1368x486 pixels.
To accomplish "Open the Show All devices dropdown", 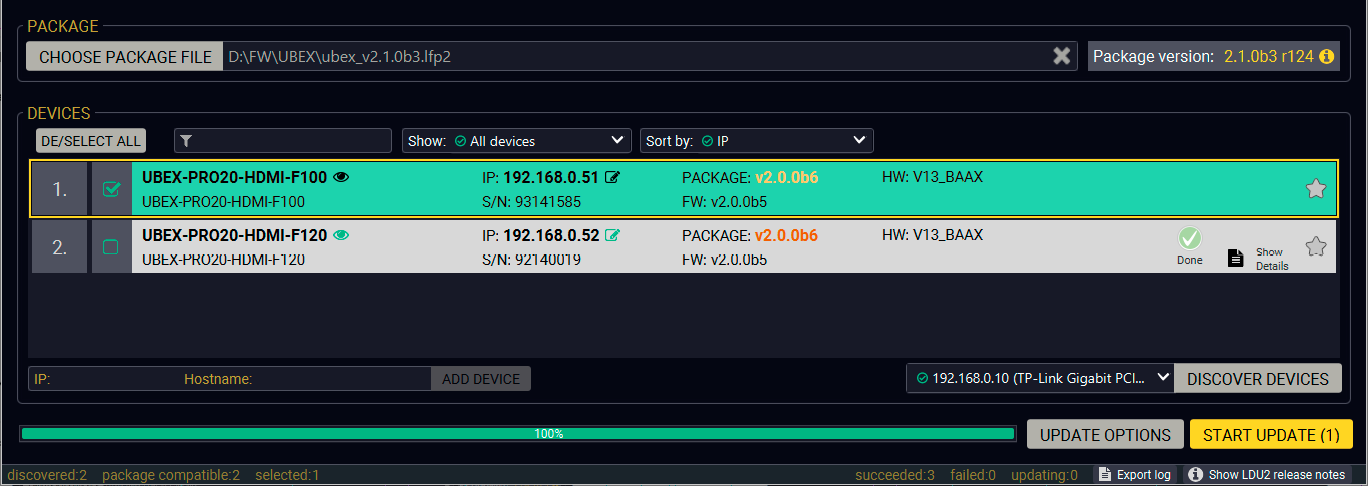I will click(517, 141).
